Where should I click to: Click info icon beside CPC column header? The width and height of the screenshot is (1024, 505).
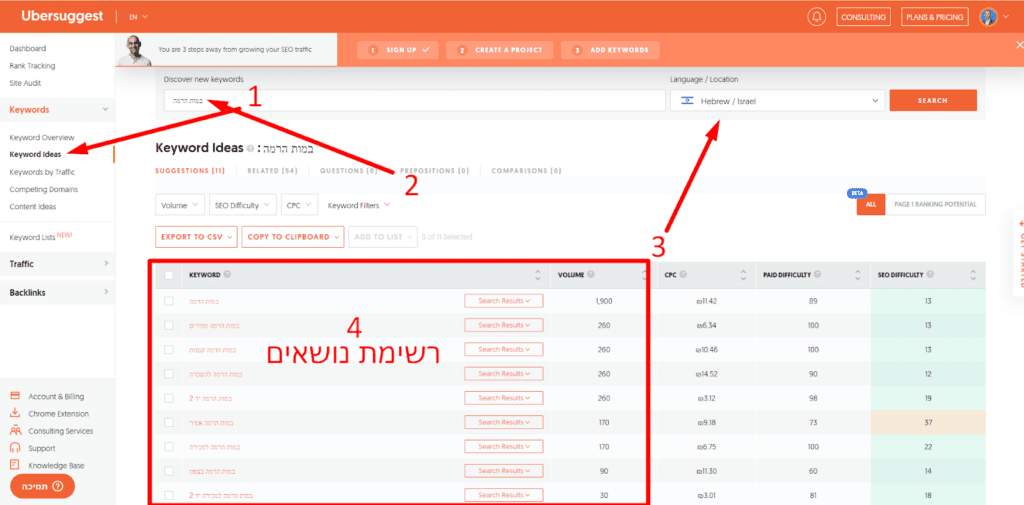683,275
